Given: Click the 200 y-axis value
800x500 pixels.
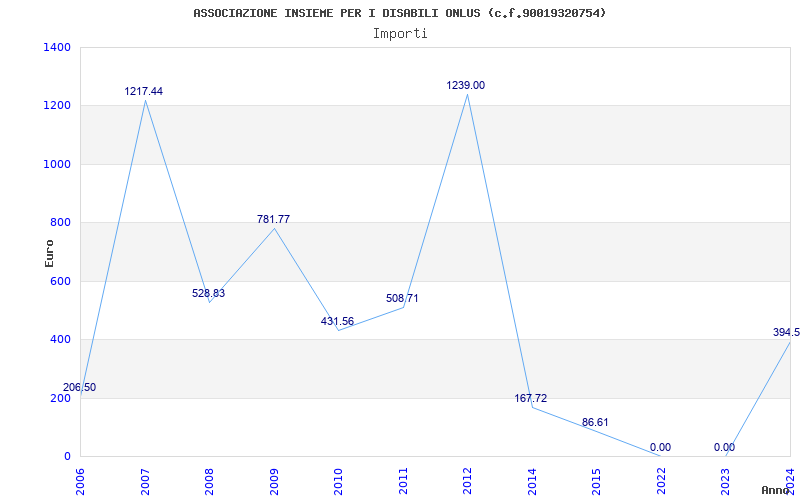Looking at the screenshot, I should [61, 398].
